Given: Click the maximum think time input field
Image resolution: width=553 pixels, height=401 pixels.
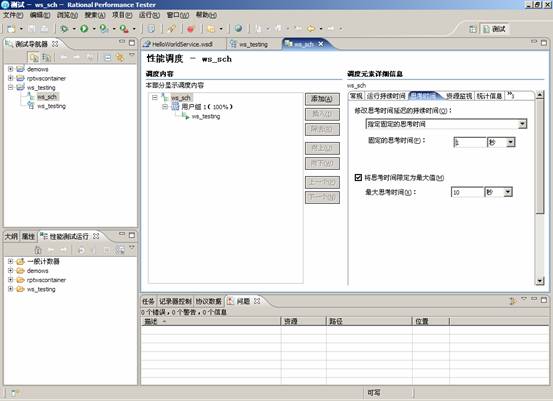Looking at the screenshot, I should coord(467,192).
